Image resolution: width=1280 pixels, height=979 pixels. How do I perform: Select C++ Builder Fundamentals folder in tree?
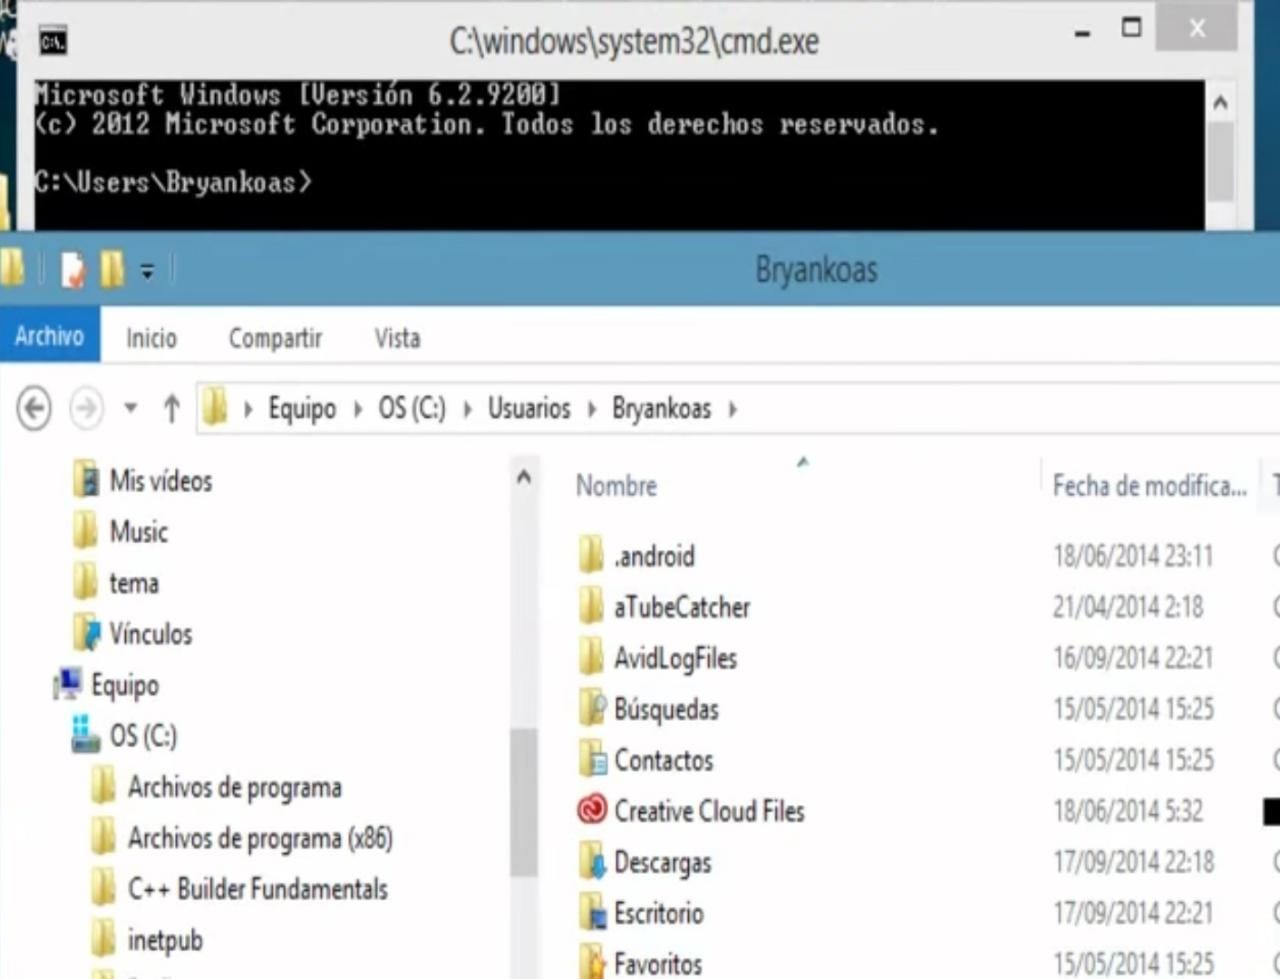pyautogui.click(x=258, y=889)
